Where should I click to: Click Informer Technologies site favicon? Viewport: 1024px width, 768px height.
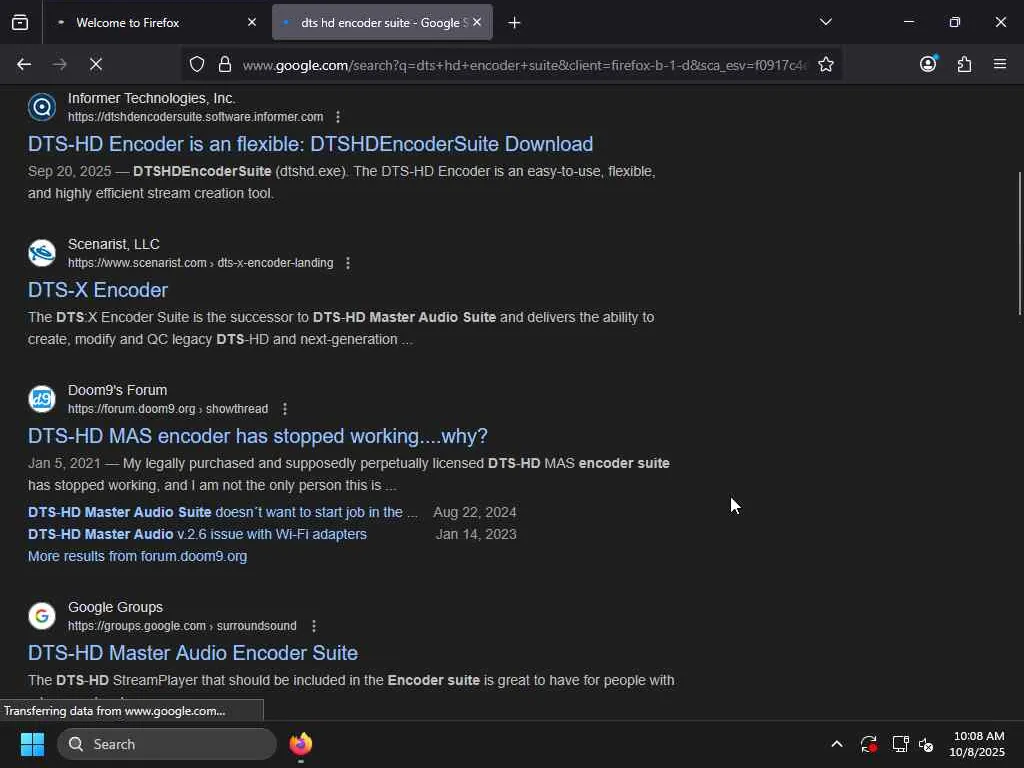(x=42, y=107)
